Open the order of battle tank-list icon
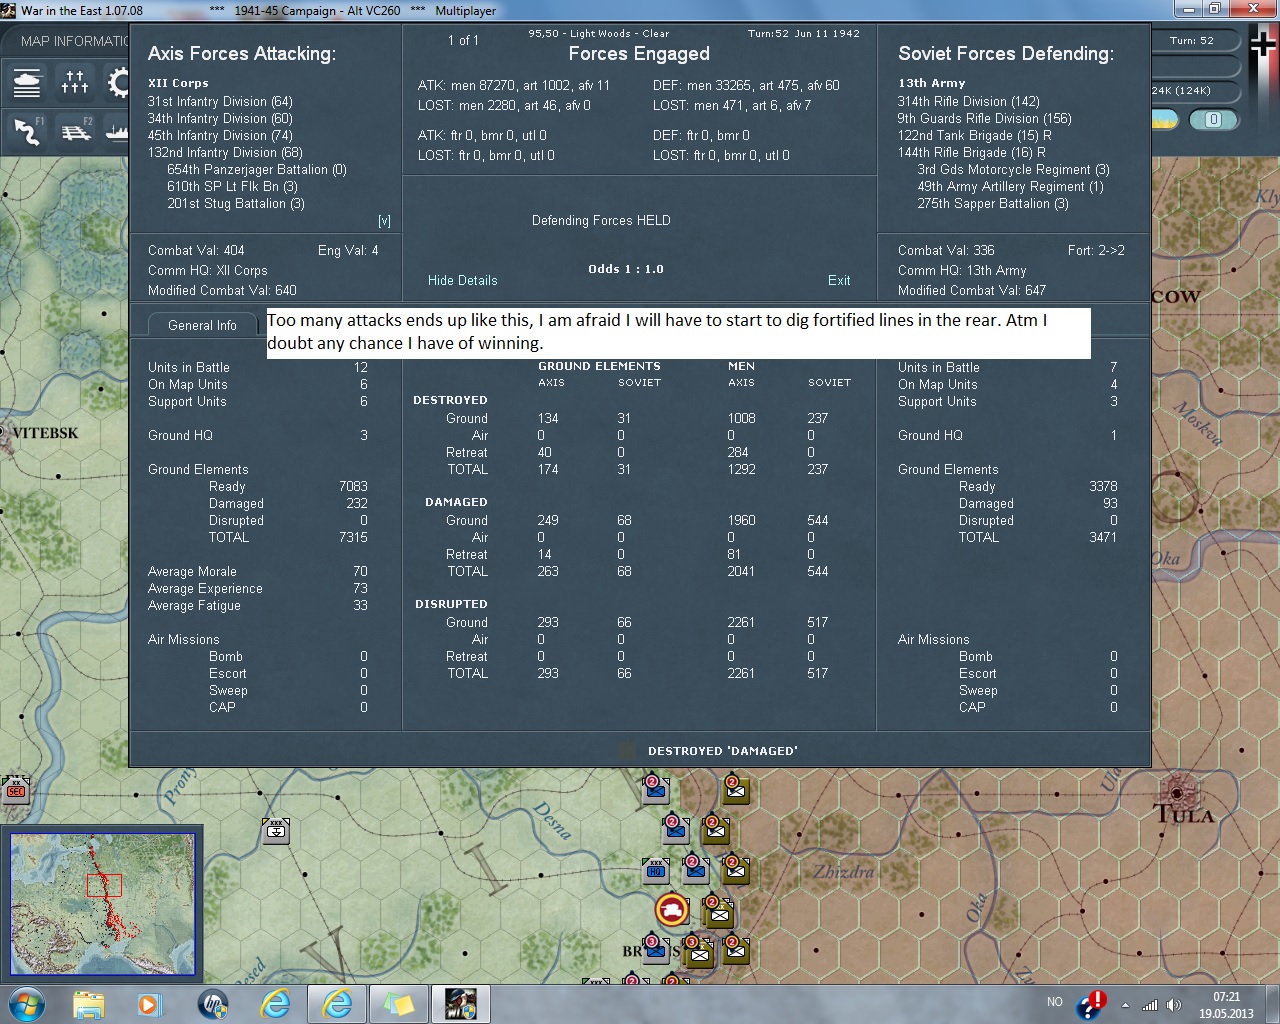The height and width of the screenshot is (1024, 1280). [x=28, y=81]
